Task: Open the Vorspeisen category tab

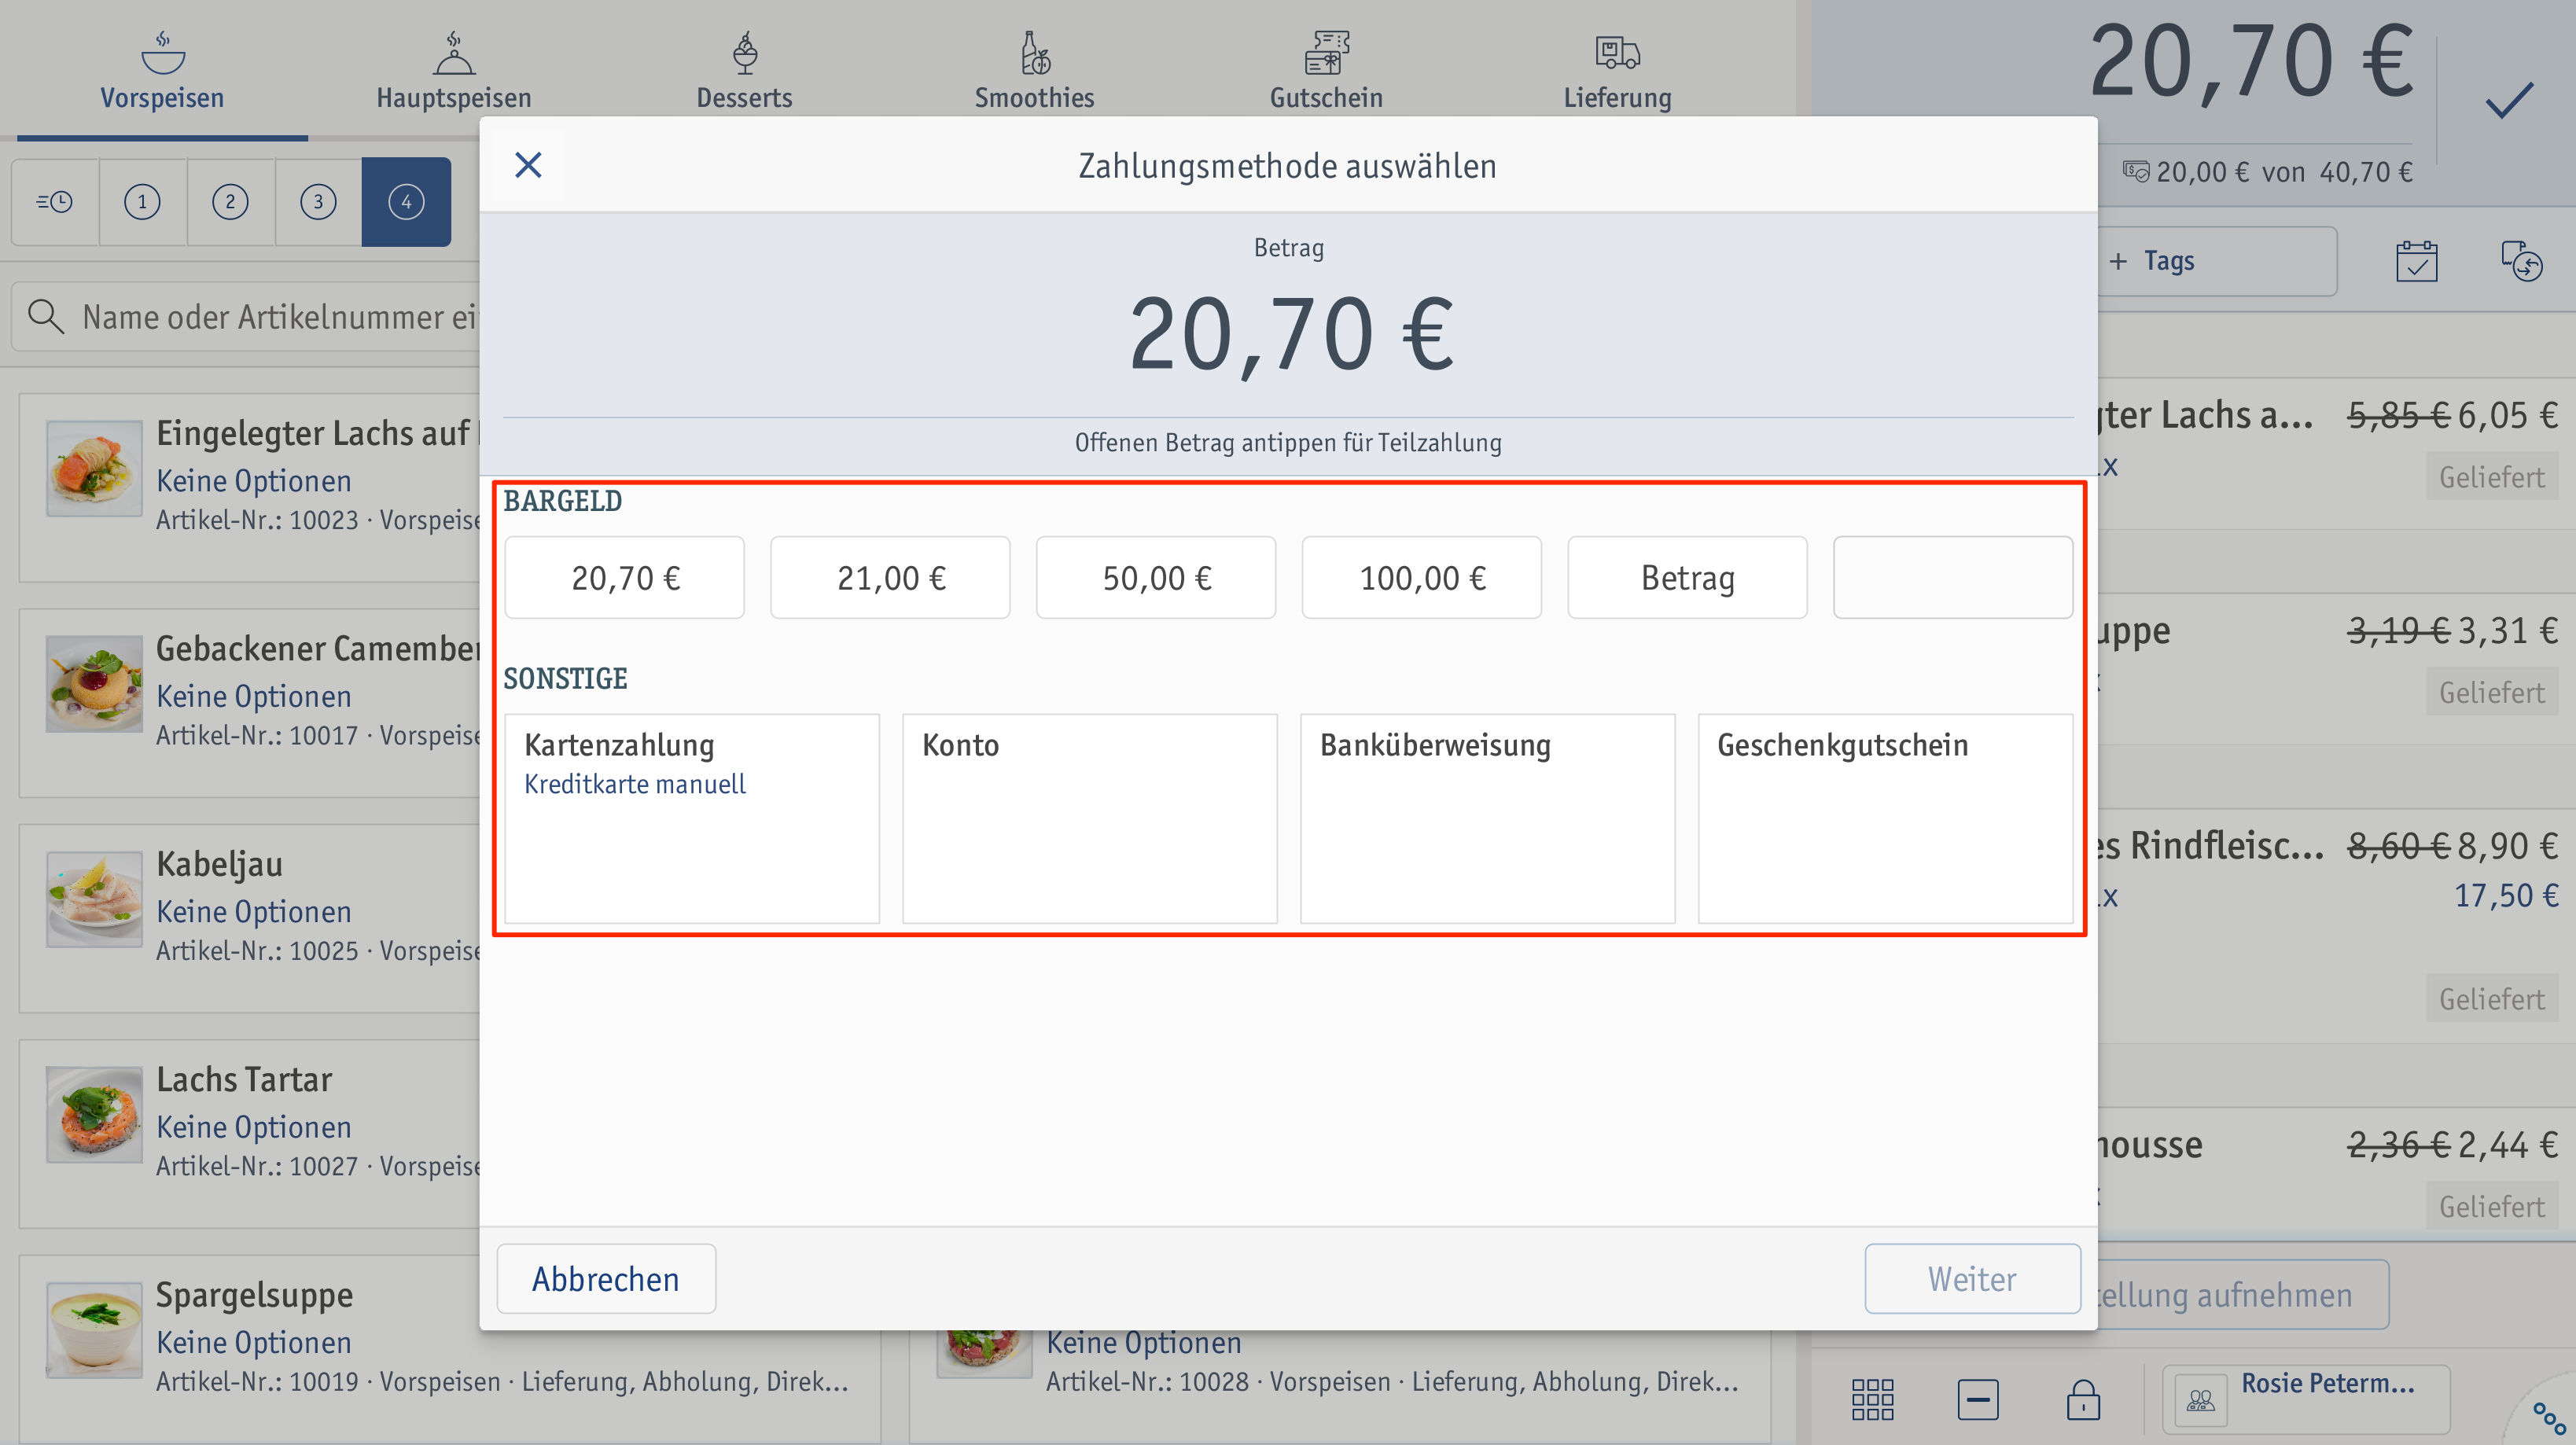Action: point(162,70)
